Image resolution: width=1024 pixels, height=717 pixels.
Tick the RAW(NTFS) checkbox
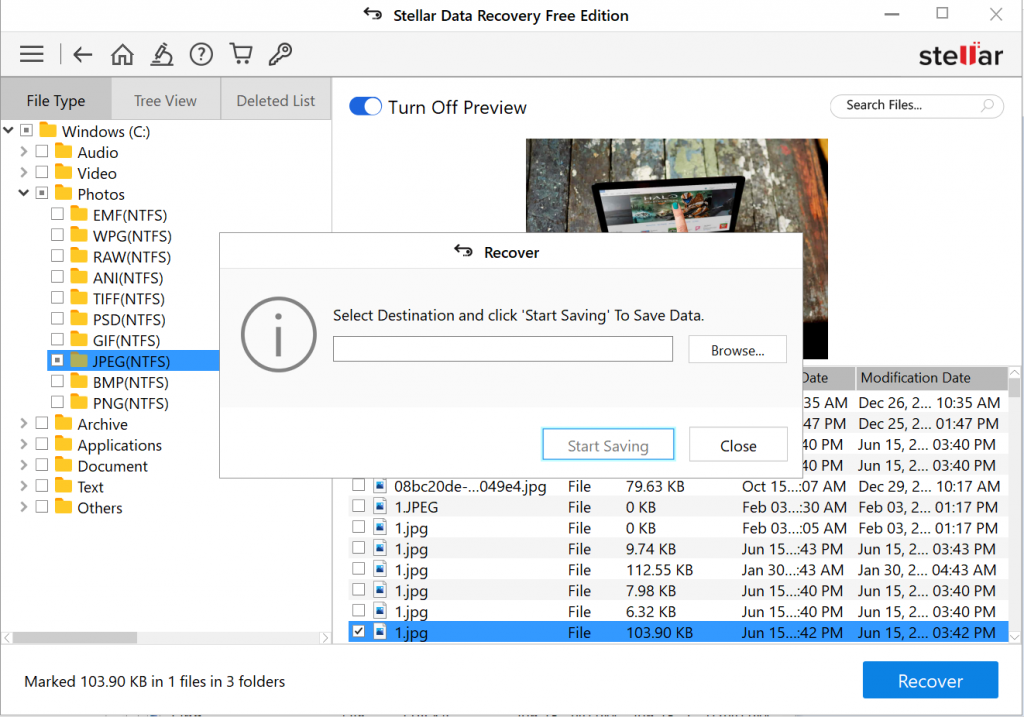pyautogui.click(x=57, y=256)
